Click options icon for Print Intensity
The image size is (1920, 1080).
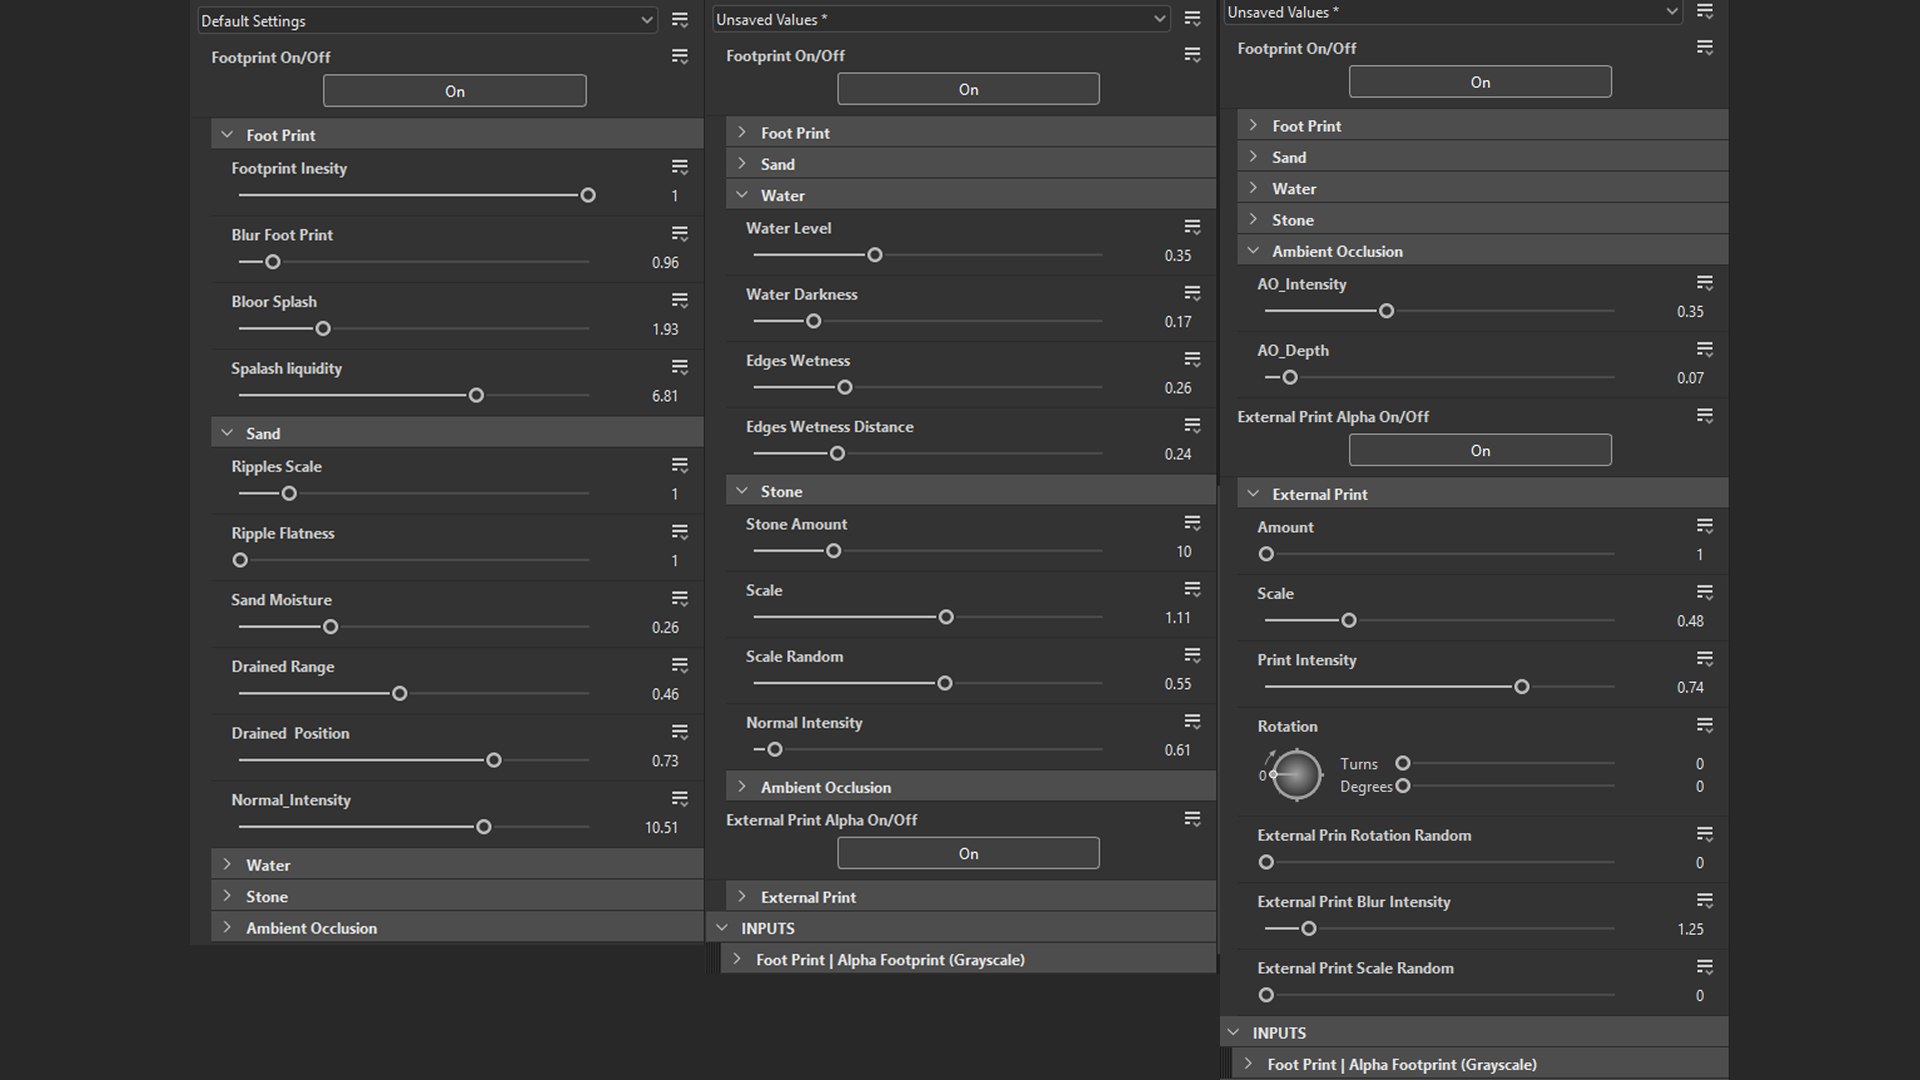click(1705, 659)
